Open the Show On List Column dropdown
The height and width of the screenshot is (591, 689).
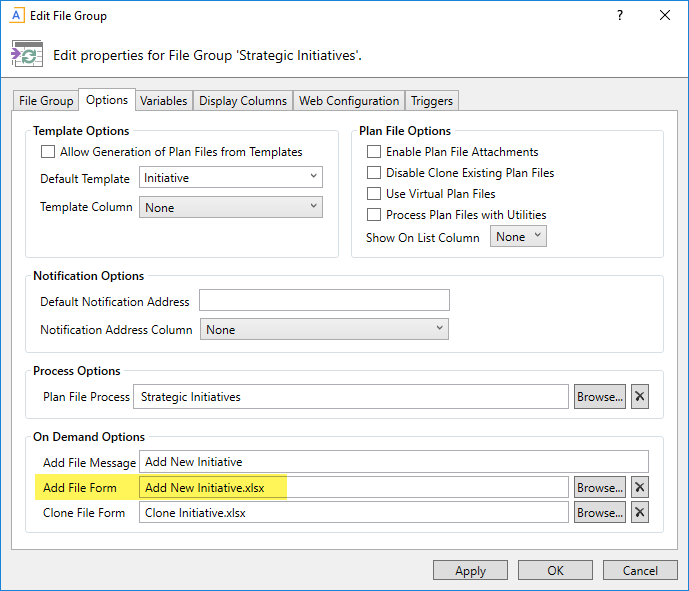tap(518, 237)
